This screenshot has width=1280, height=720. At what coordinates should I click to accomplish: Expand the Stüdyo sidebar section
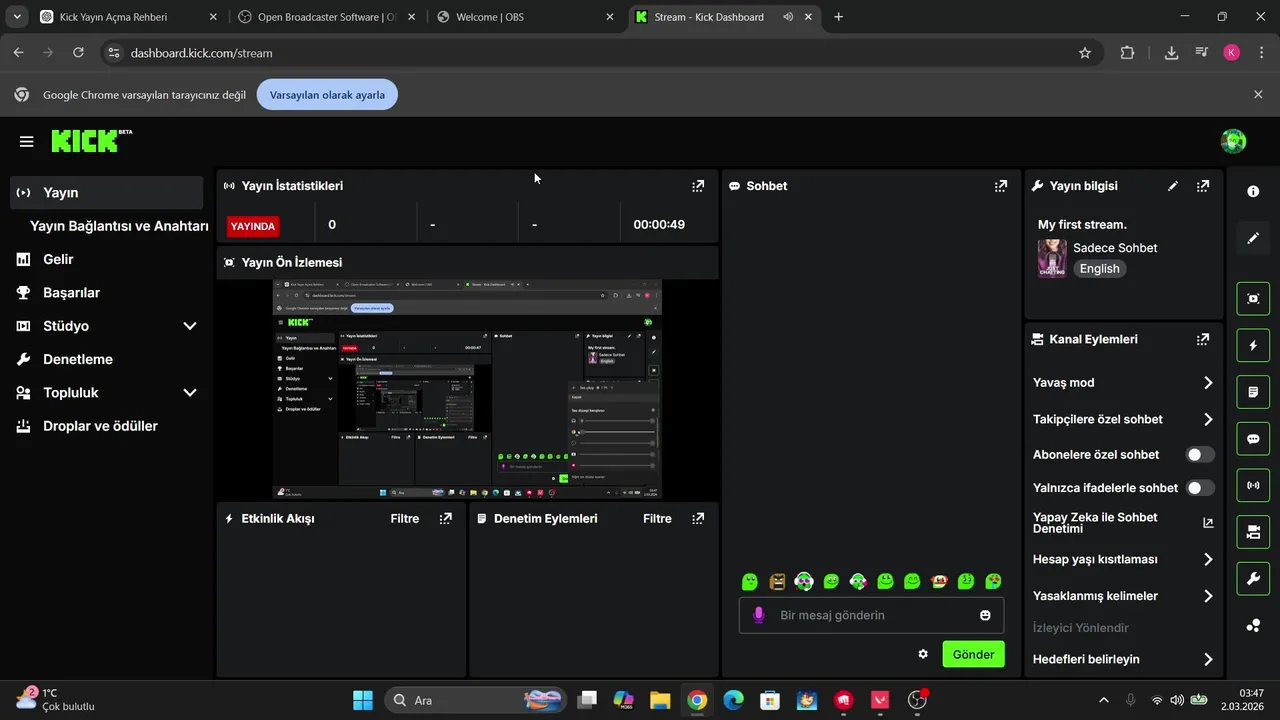[x=190, y=326]
